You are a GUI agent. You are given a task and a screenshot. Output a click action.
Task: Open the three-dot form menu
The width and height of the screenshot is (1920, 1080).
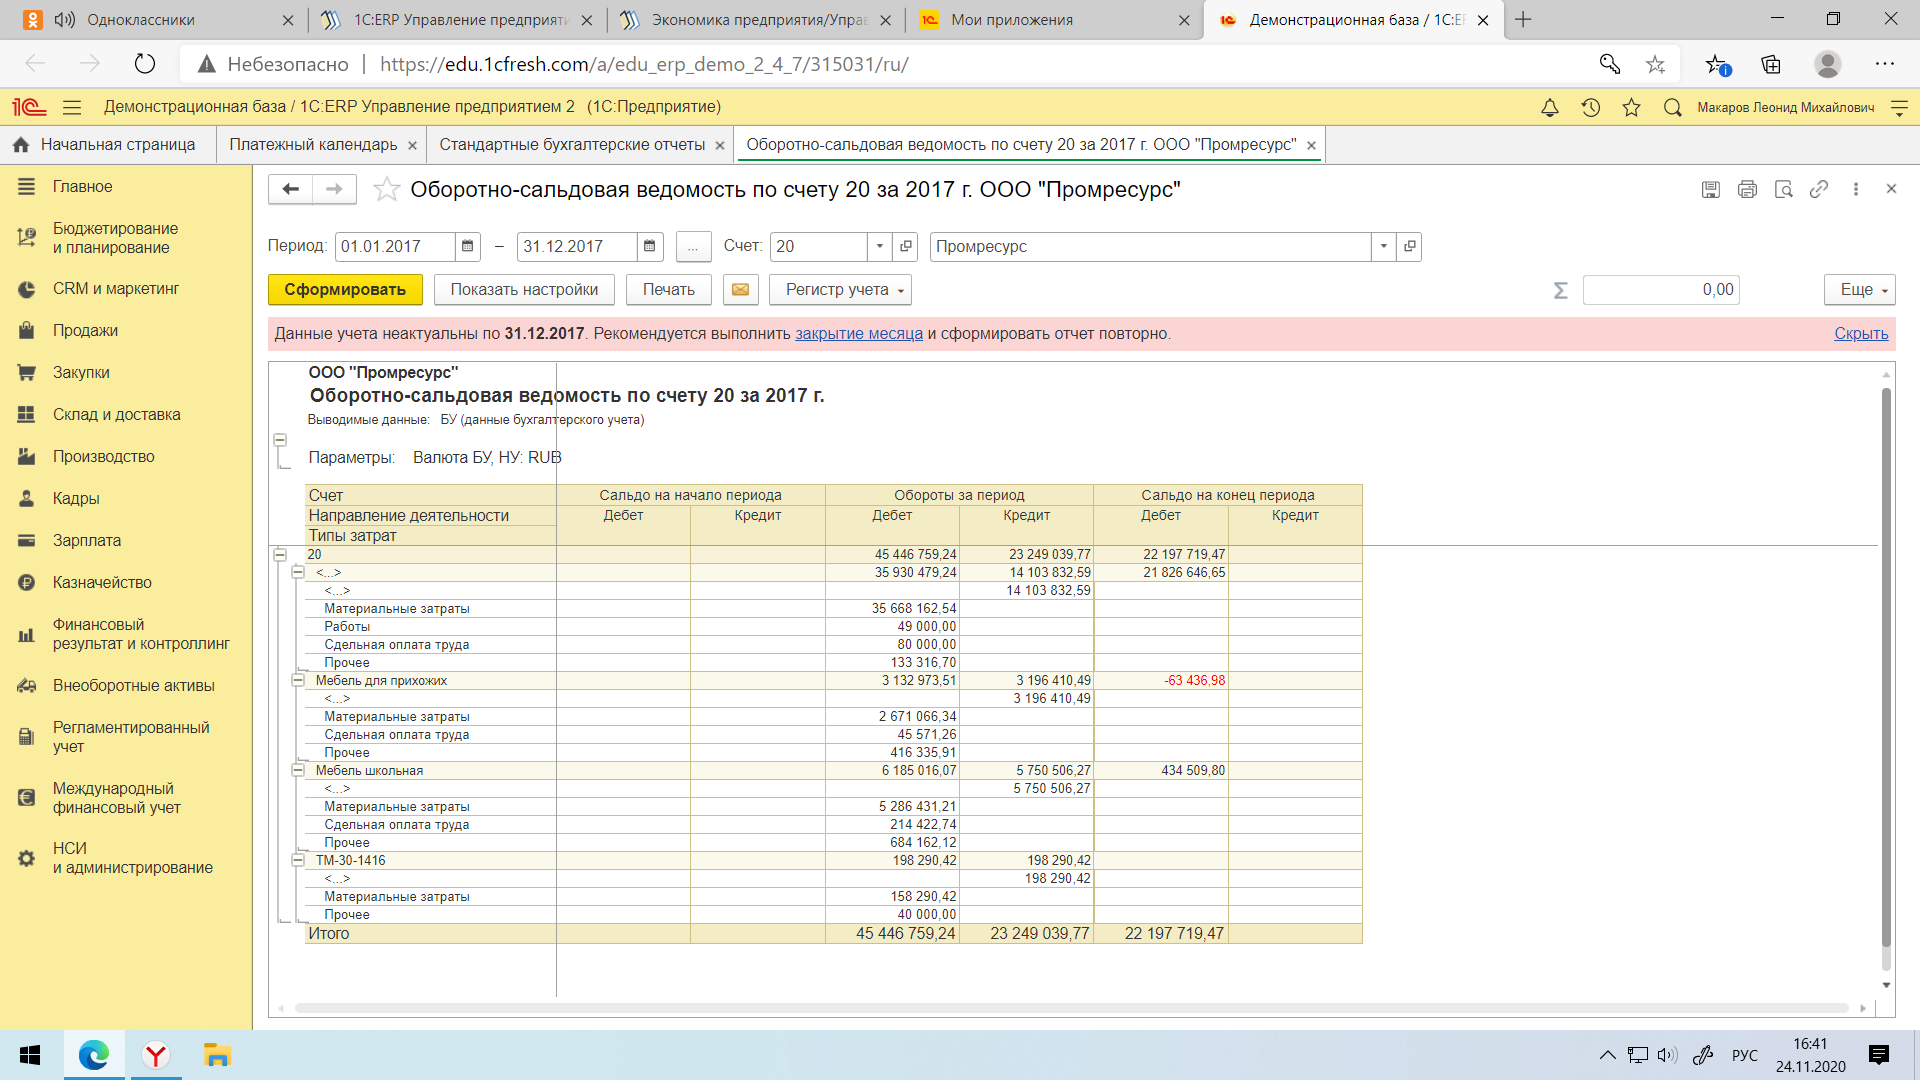point(1856,189)
